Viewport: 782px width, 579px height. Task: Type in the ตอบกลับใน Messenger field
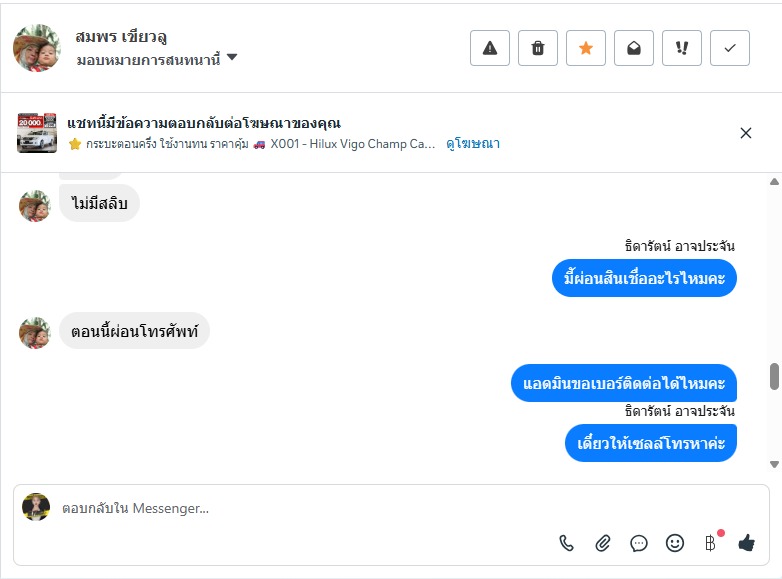(x=300, y=508)
